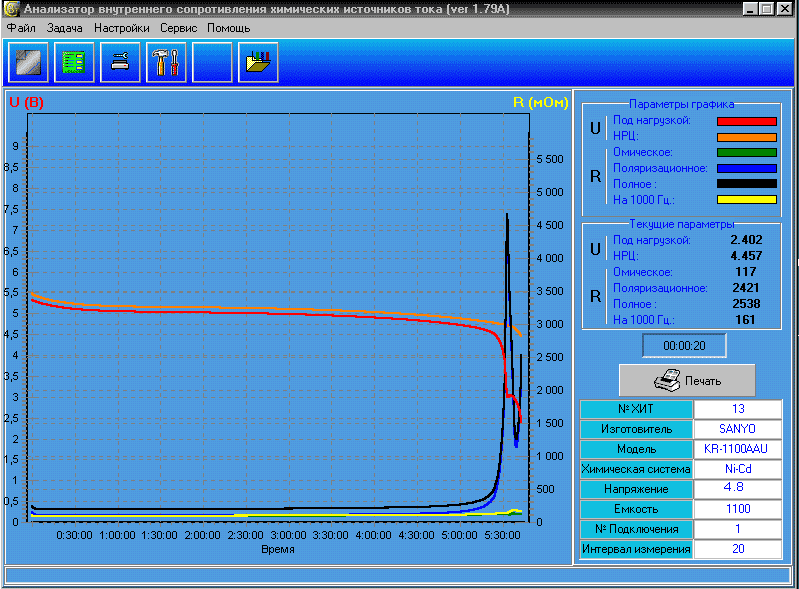Click the red Под нагрузкой color swatch
The height and width of the screenshot is (589, 799).
(747, 121)
